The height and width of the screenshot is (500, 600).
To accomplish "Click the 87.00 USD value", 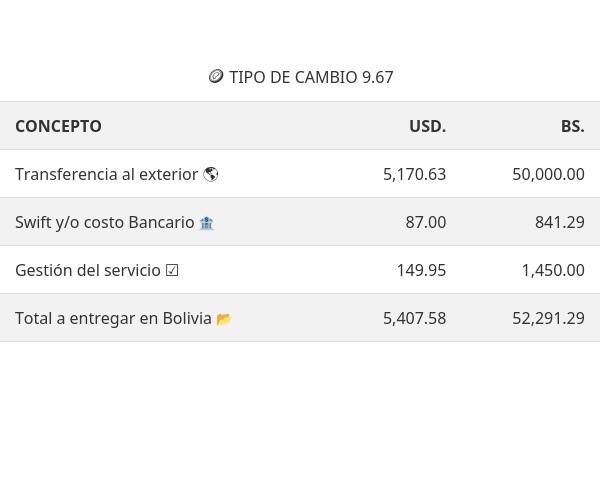I will [x=425, y=222].
